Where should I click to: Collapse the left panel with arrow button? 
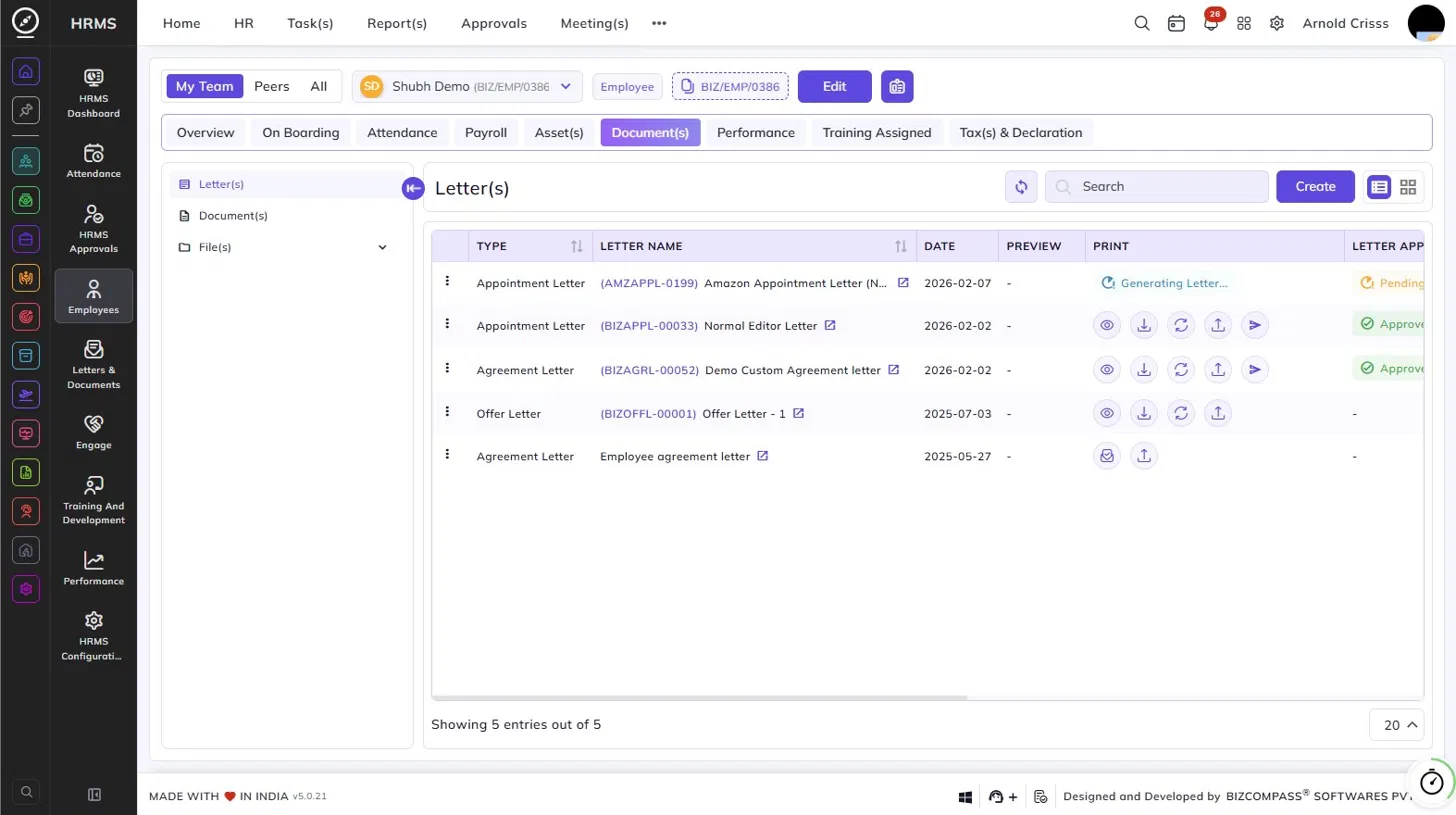click(x=413, y=188)
